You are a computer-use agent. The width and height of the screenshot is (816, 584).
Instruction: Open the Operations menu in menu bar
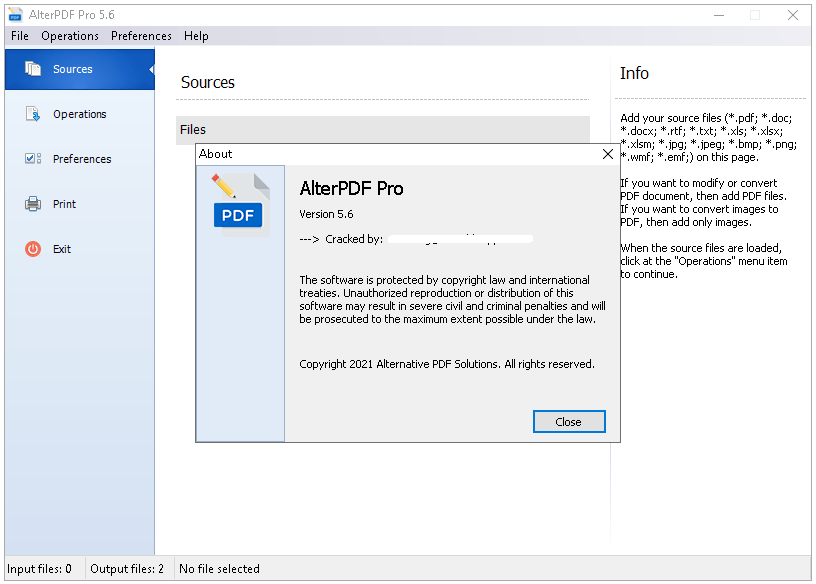tap(70, 36)
